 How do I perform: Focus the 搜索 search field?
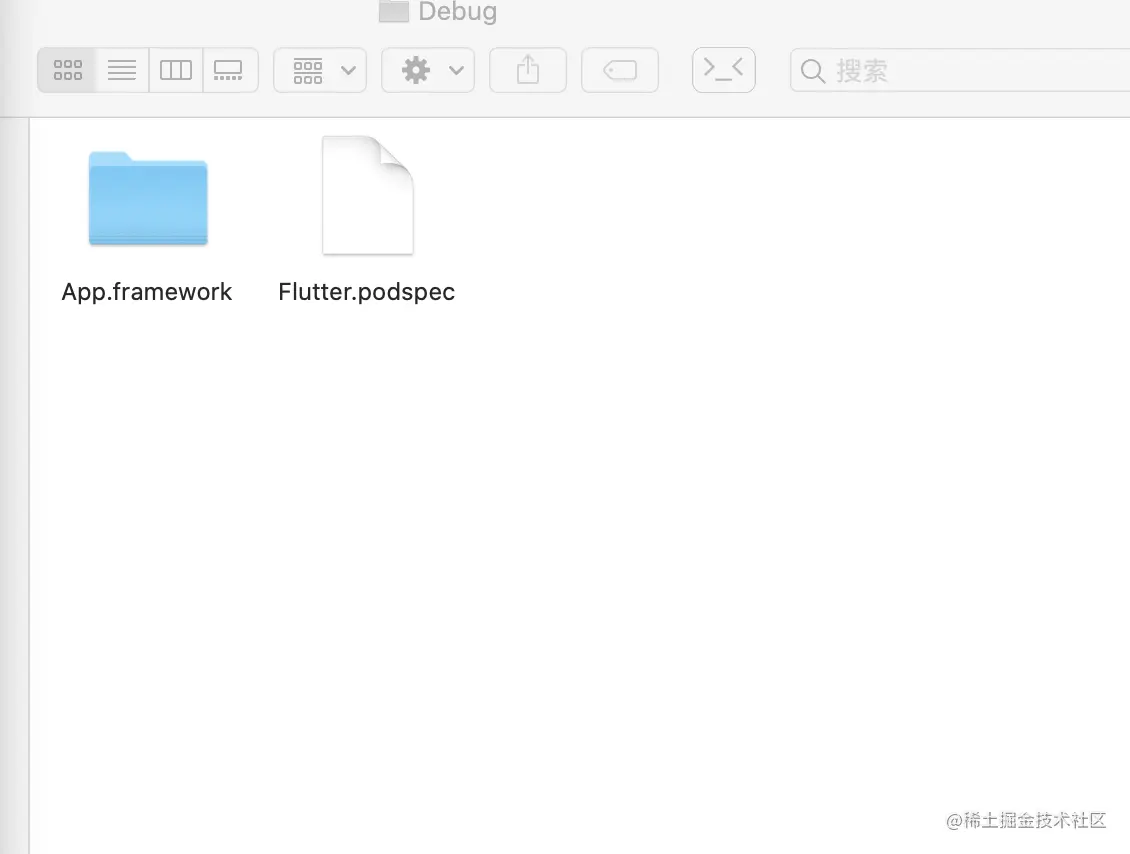960,70
